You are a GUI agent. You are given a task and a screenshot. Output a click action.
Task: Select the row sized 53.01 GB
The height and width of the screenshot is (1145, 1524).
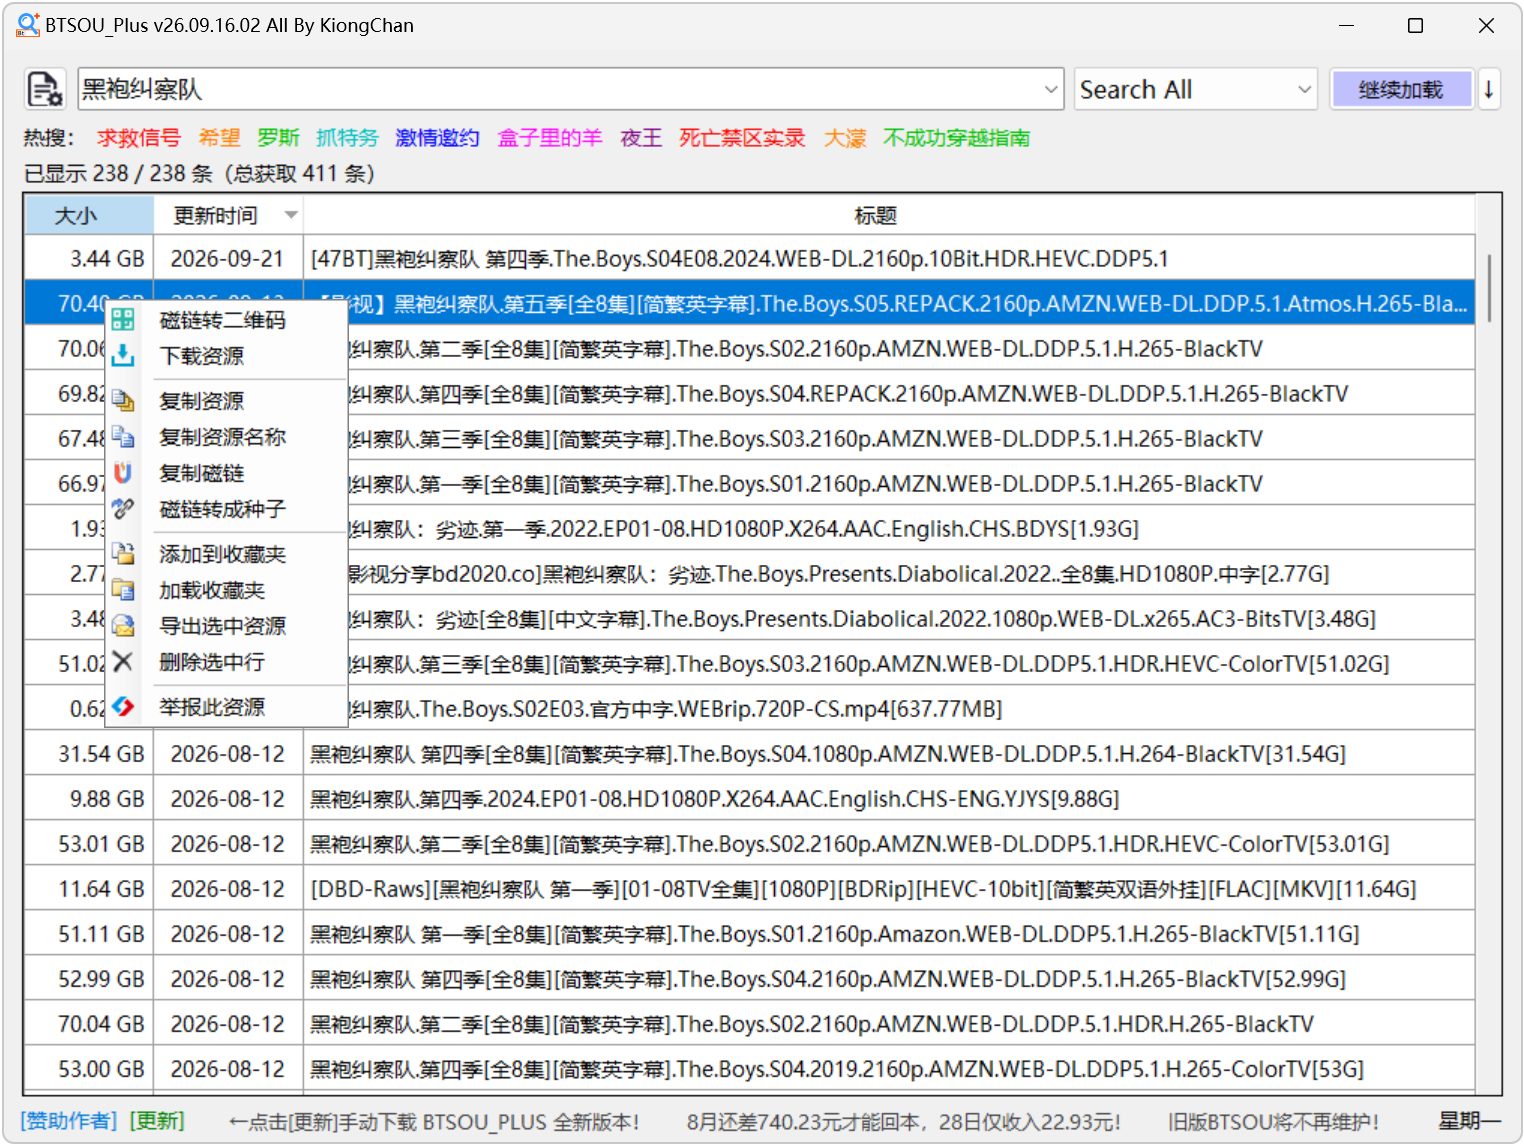pos(750,844)
